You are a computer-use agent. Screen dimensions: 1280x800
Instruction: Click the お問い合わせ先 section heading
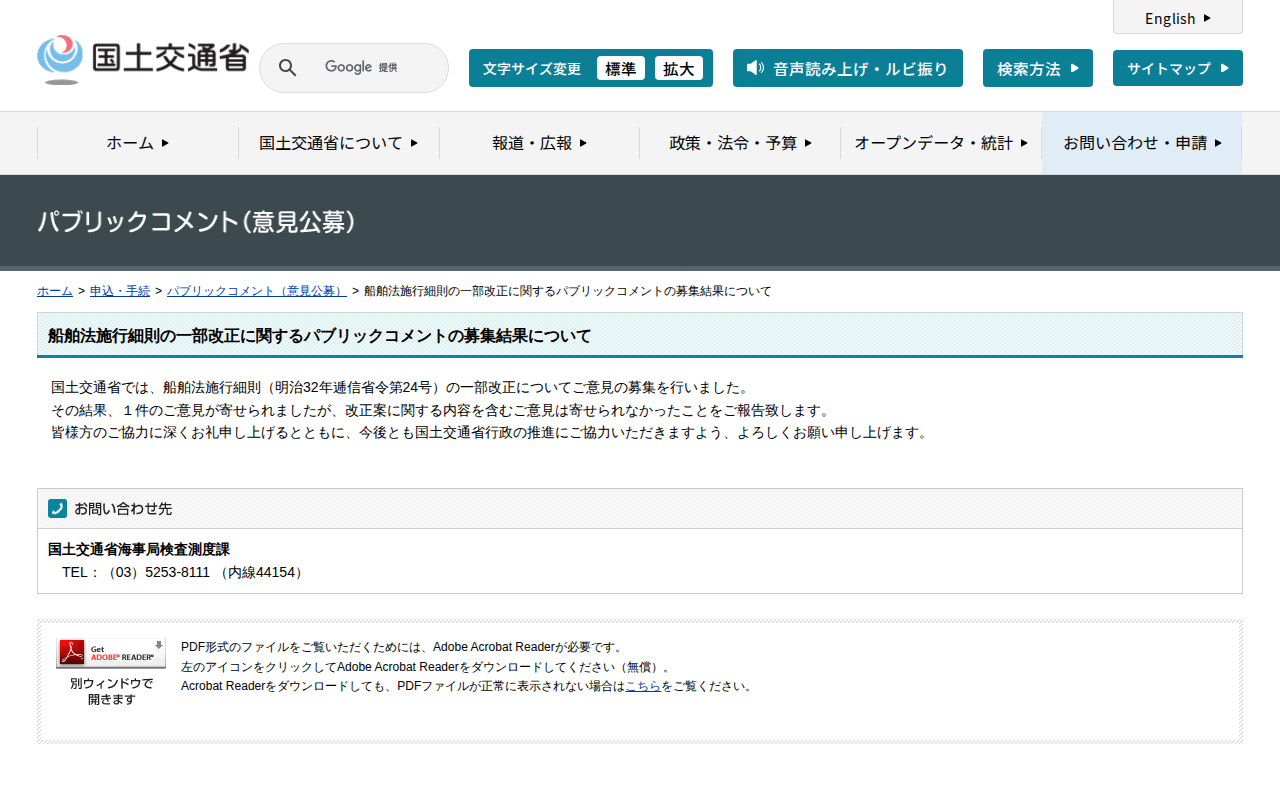[123, 508]
